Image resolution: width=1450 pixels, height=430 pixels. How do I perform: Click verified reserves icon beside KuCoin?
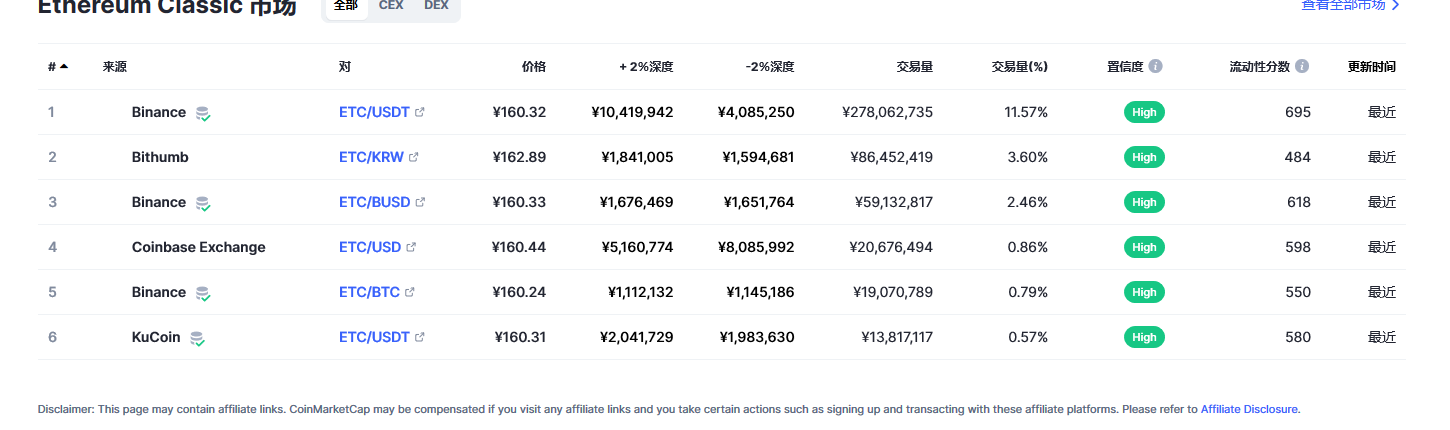(198, 338)
